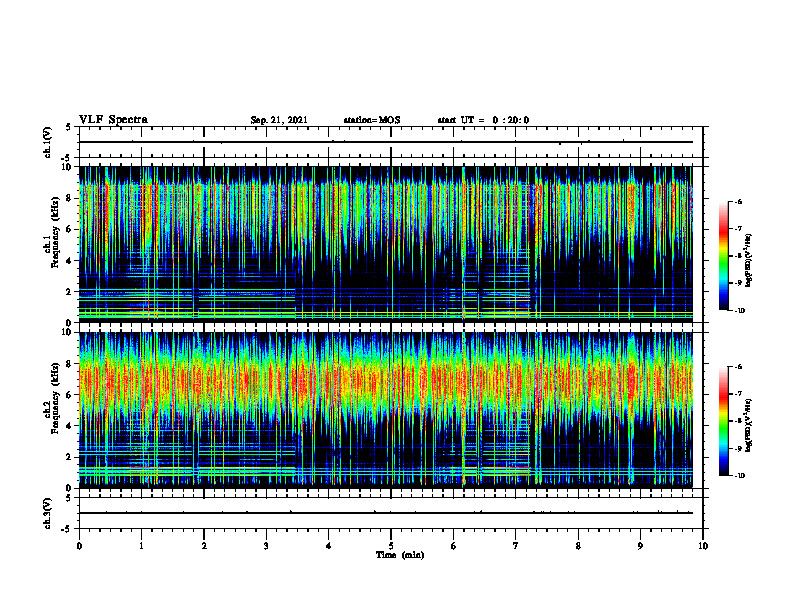The width and height of the screenshot is (792, 612).
Task: Click the ch.2 spectrogram panel
Action: point(385,410)
